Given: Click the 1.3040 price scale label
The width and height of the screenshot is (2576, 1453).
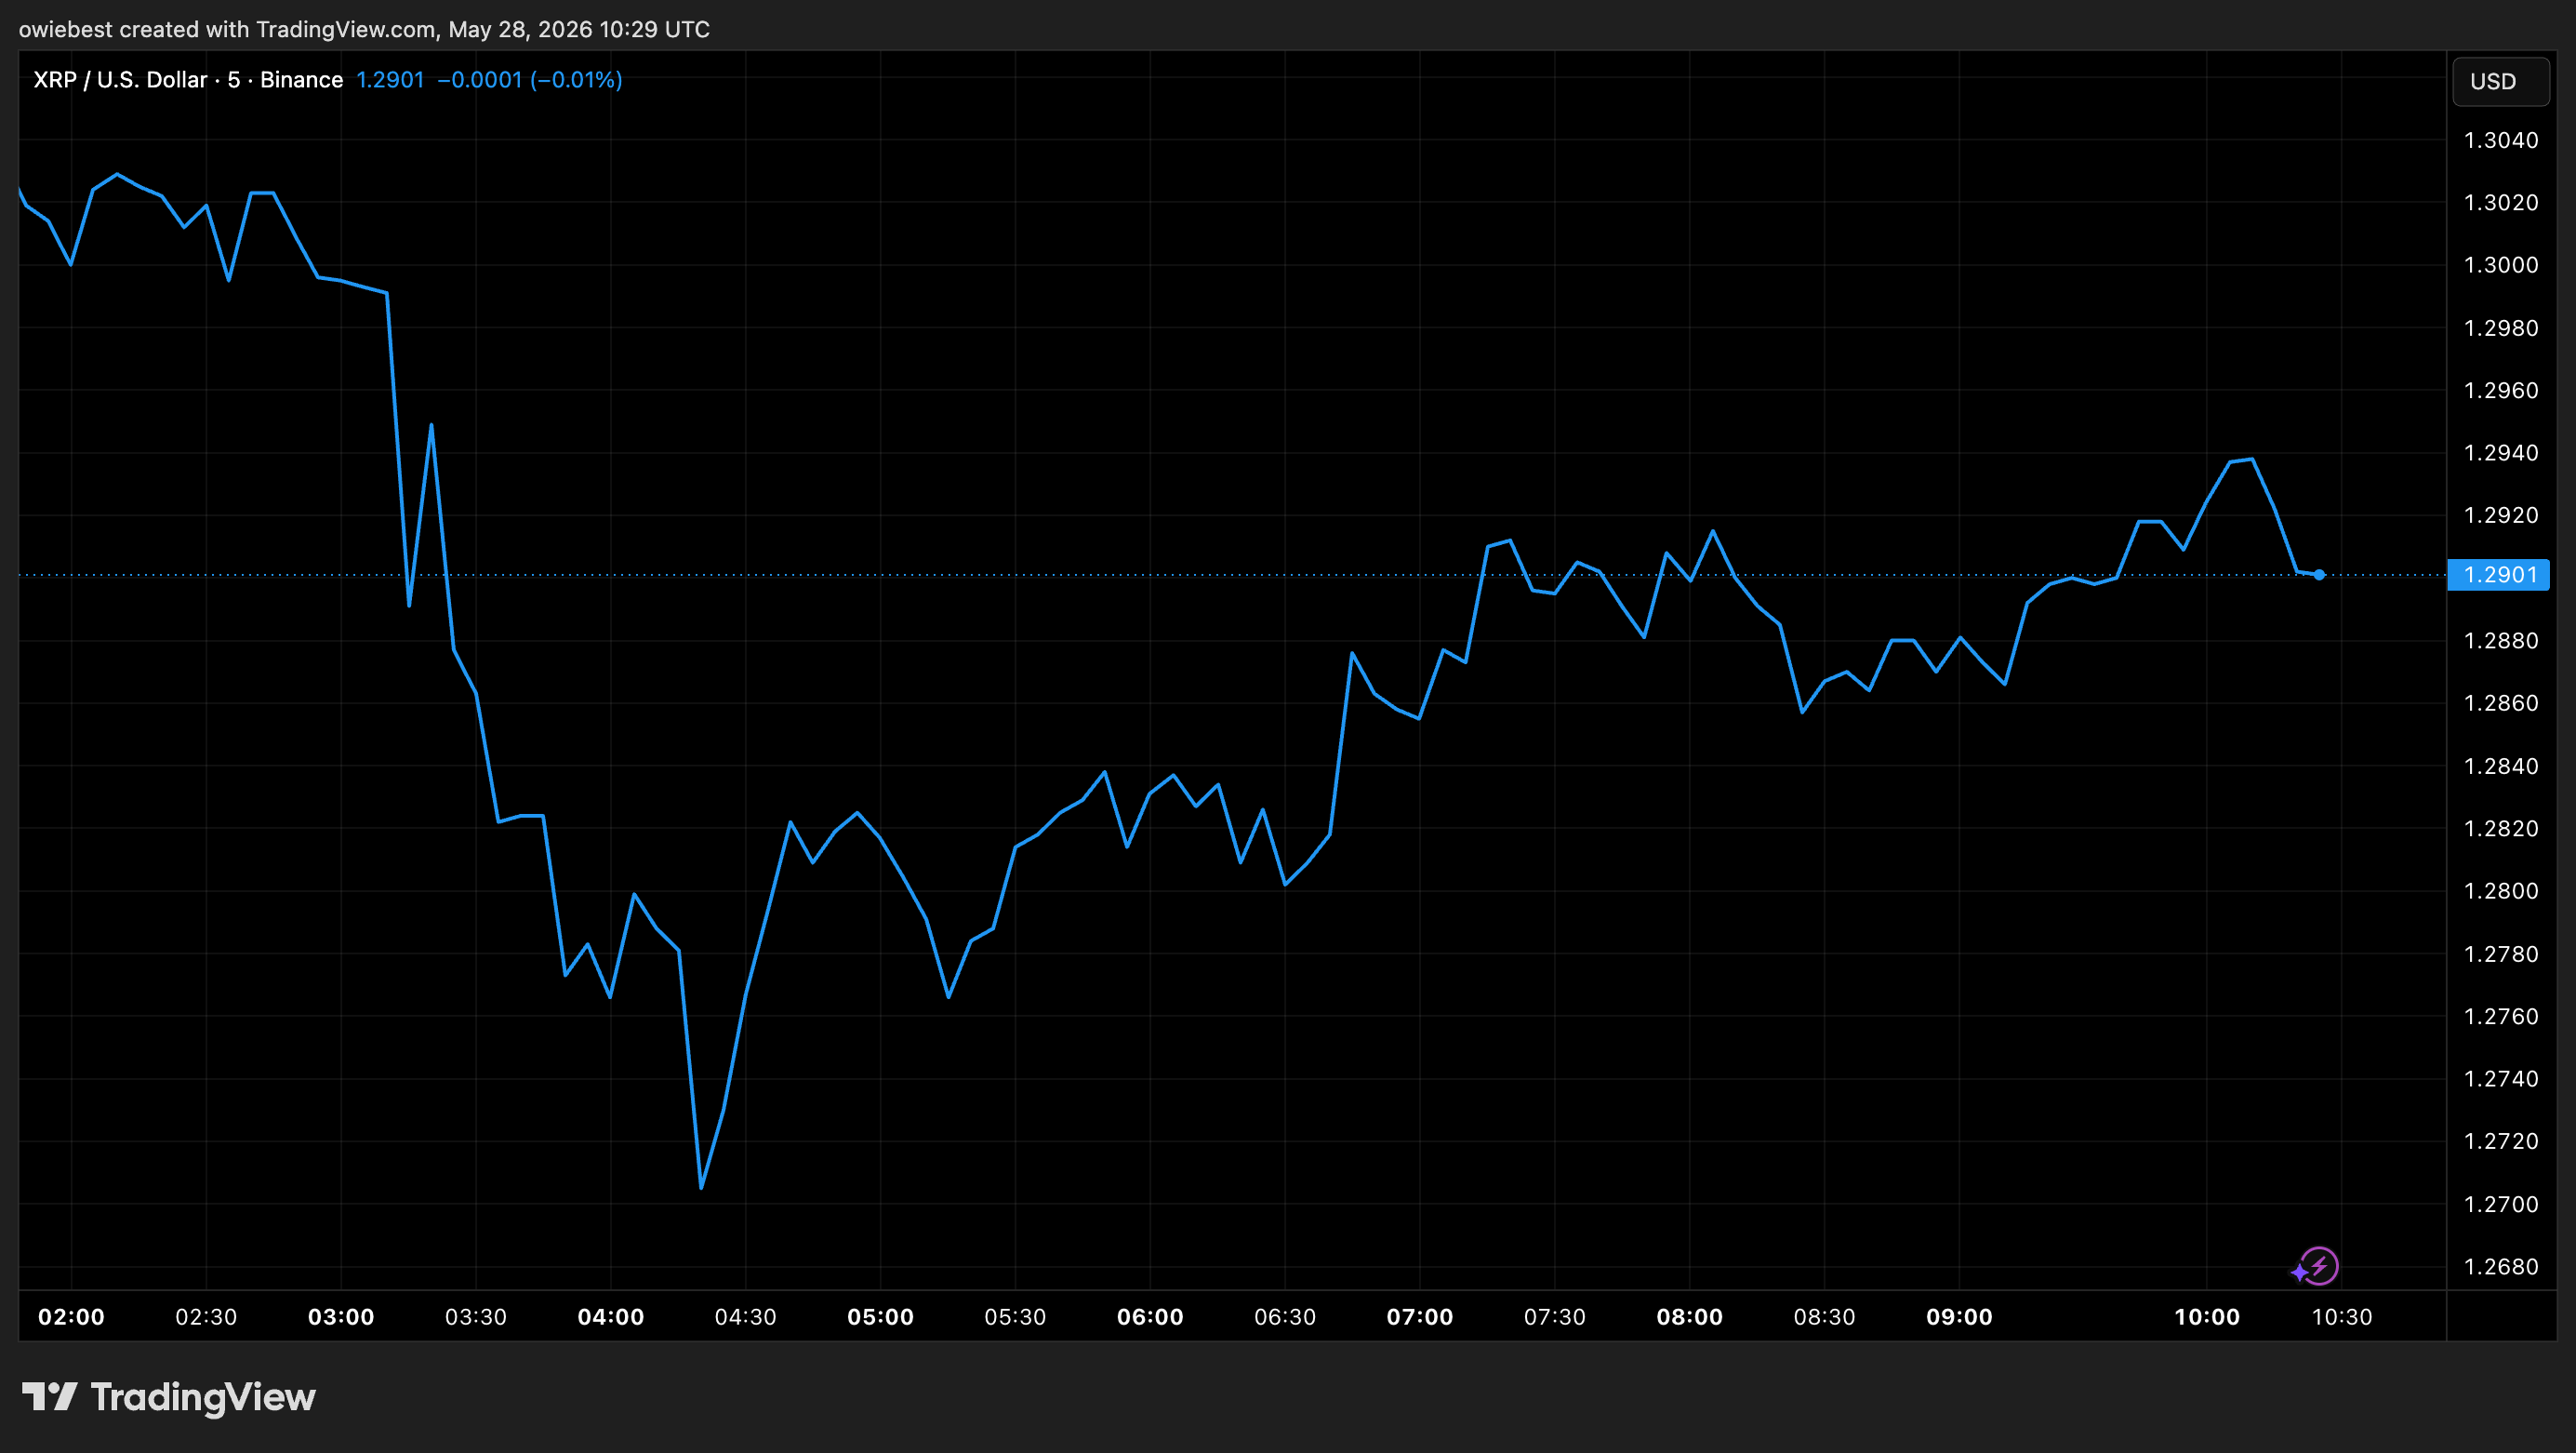Looking at the screenshot, I should [x=2500, y=140].
